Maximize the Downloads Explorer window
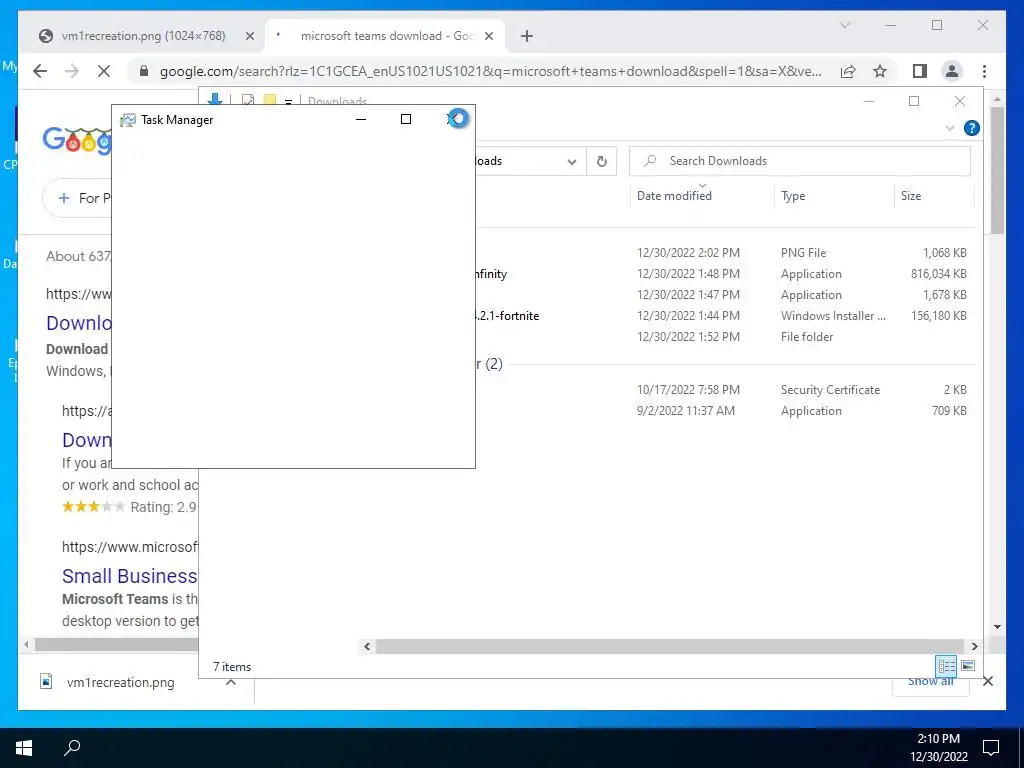This screenshot has height=768, width=1024. click(x=914, y=101)
